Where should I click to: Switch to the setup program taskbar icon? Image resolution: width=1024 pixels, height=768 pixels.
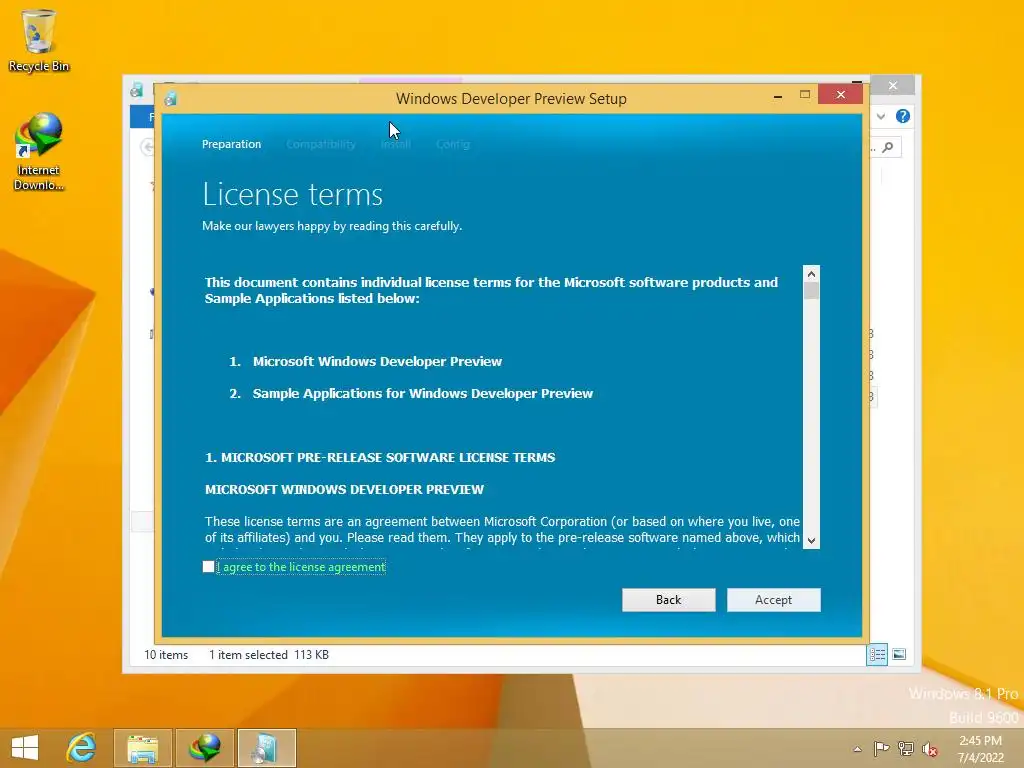point(266,748)
